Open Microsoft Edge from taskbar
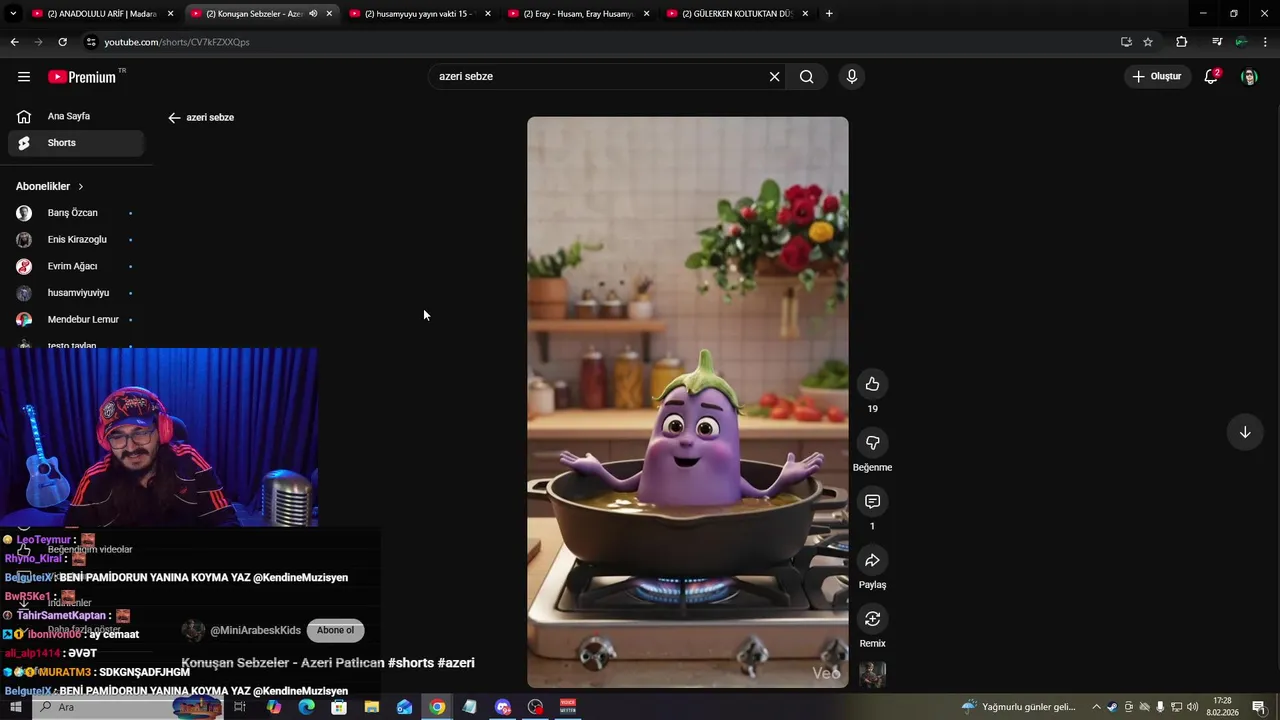Image resolution: width=1280 pixels, height=720 pixels. tap(306, 707)
